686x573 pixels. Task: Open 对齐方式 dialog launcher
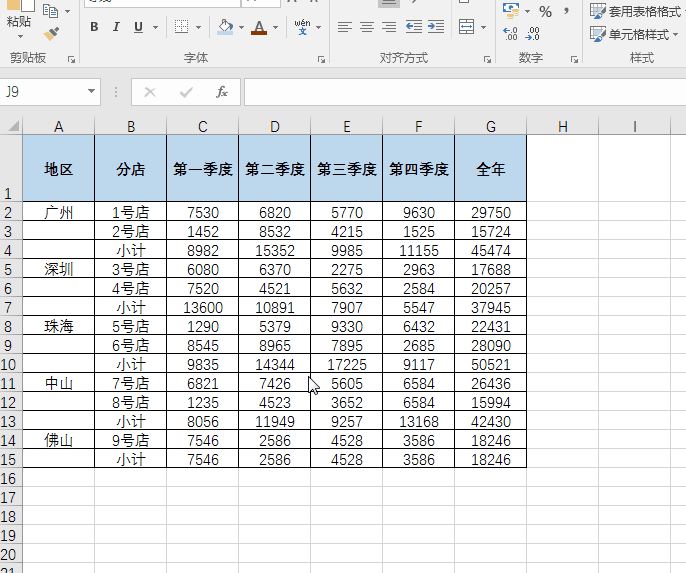tap(487, 59)
